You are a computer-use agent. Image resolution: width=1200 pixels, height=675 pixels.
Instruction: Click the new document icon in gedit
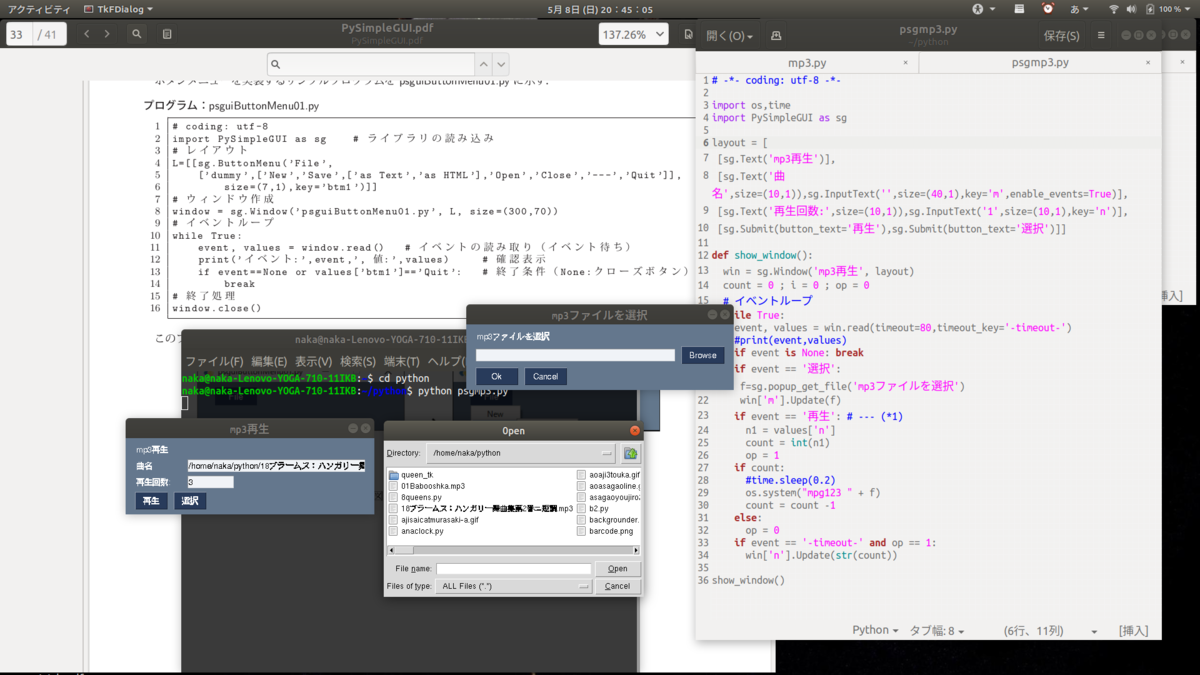tap(775, 33)
